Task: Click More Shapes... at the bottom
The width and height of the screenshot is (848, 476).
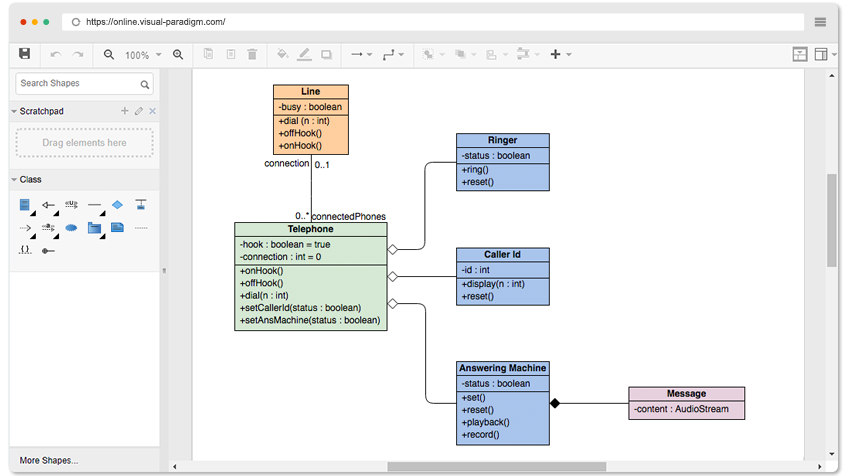Action: click(49, 460)
